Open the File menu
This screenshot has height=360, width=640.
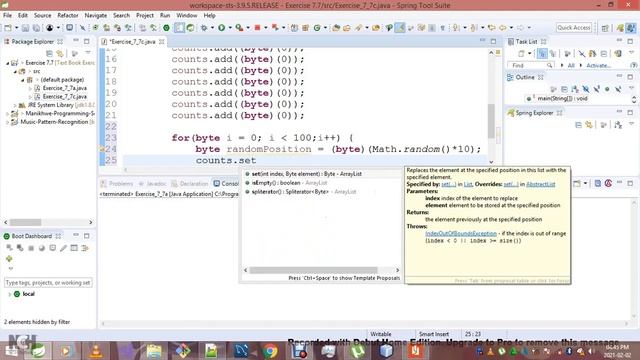click(7, 16)
